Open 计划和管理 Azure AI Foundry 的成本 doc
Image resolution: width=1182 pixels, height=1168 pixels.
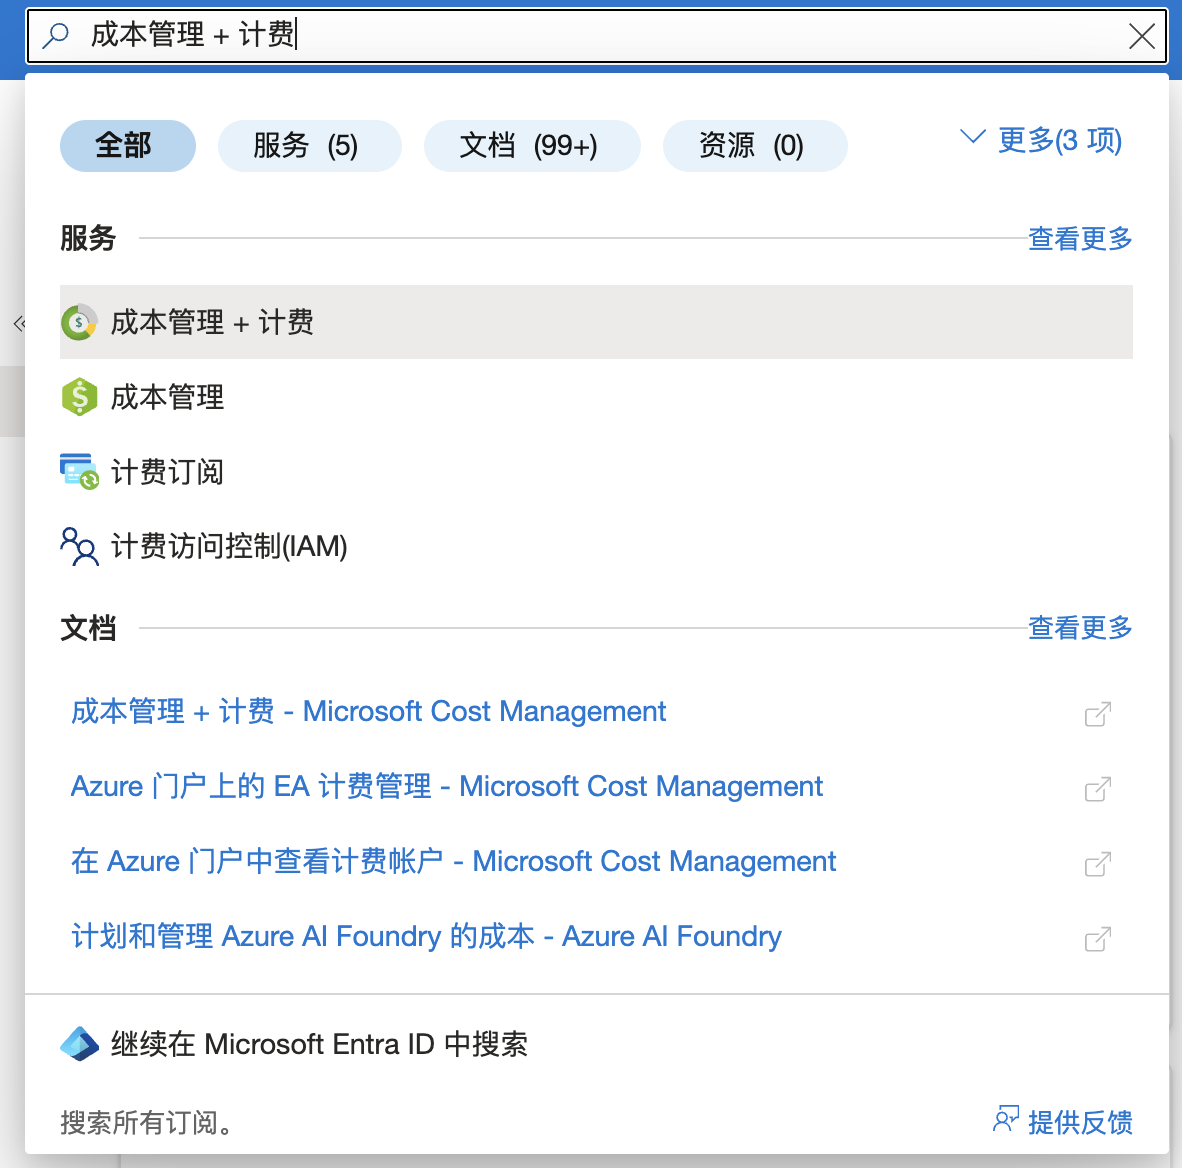[426, 937]
